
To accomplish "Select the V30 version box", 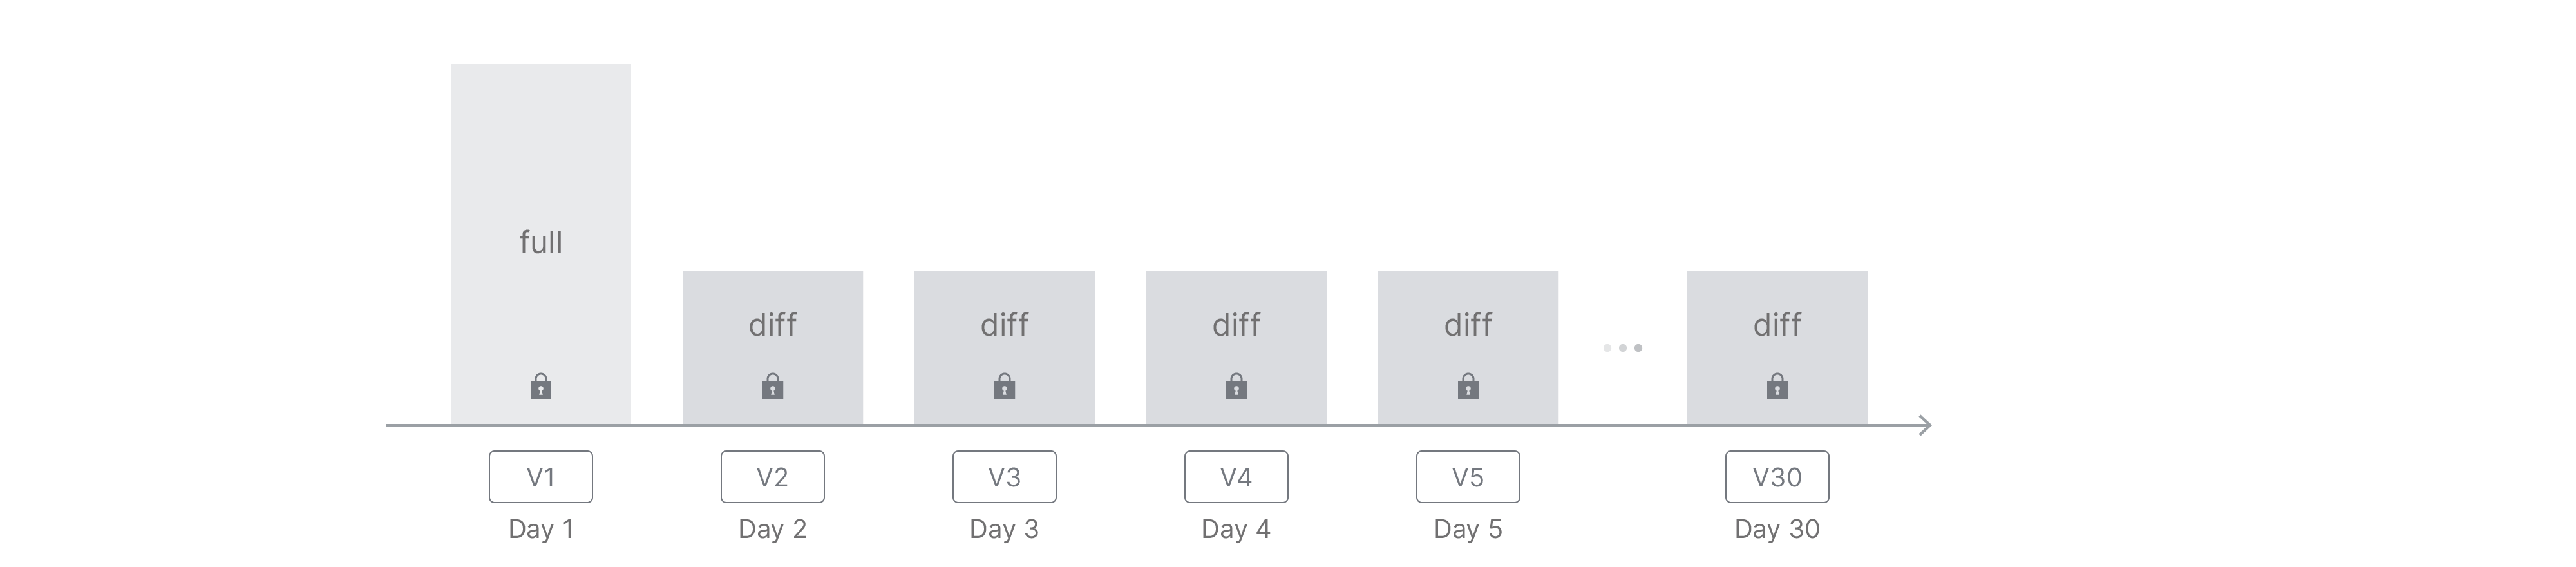I will tap(1777, 477).
